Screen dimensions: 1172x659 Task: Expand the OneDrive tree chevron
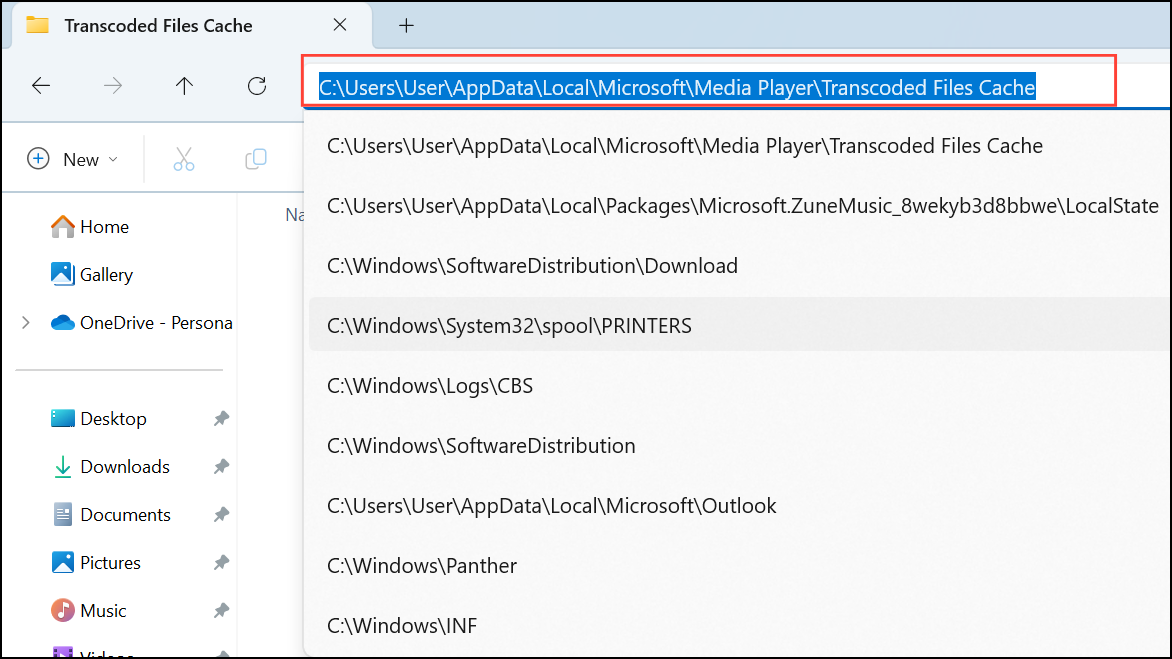point(26,323)
